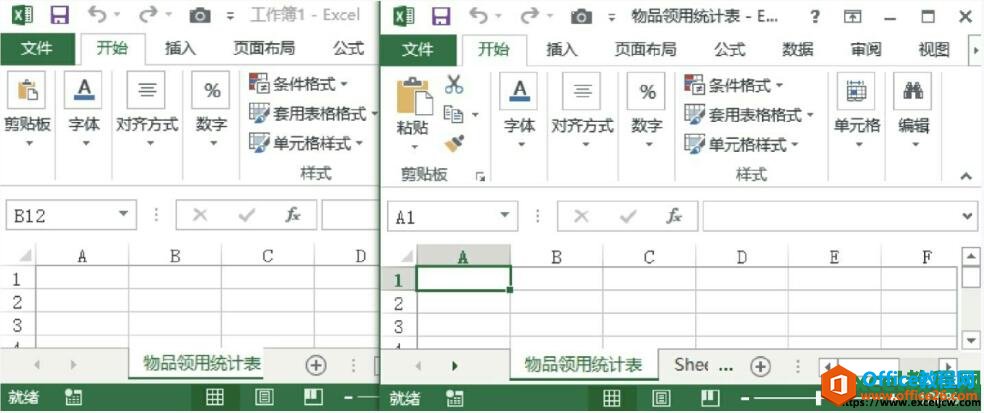Open 单元格样式 in 工作簿1 window

(306, 143)
